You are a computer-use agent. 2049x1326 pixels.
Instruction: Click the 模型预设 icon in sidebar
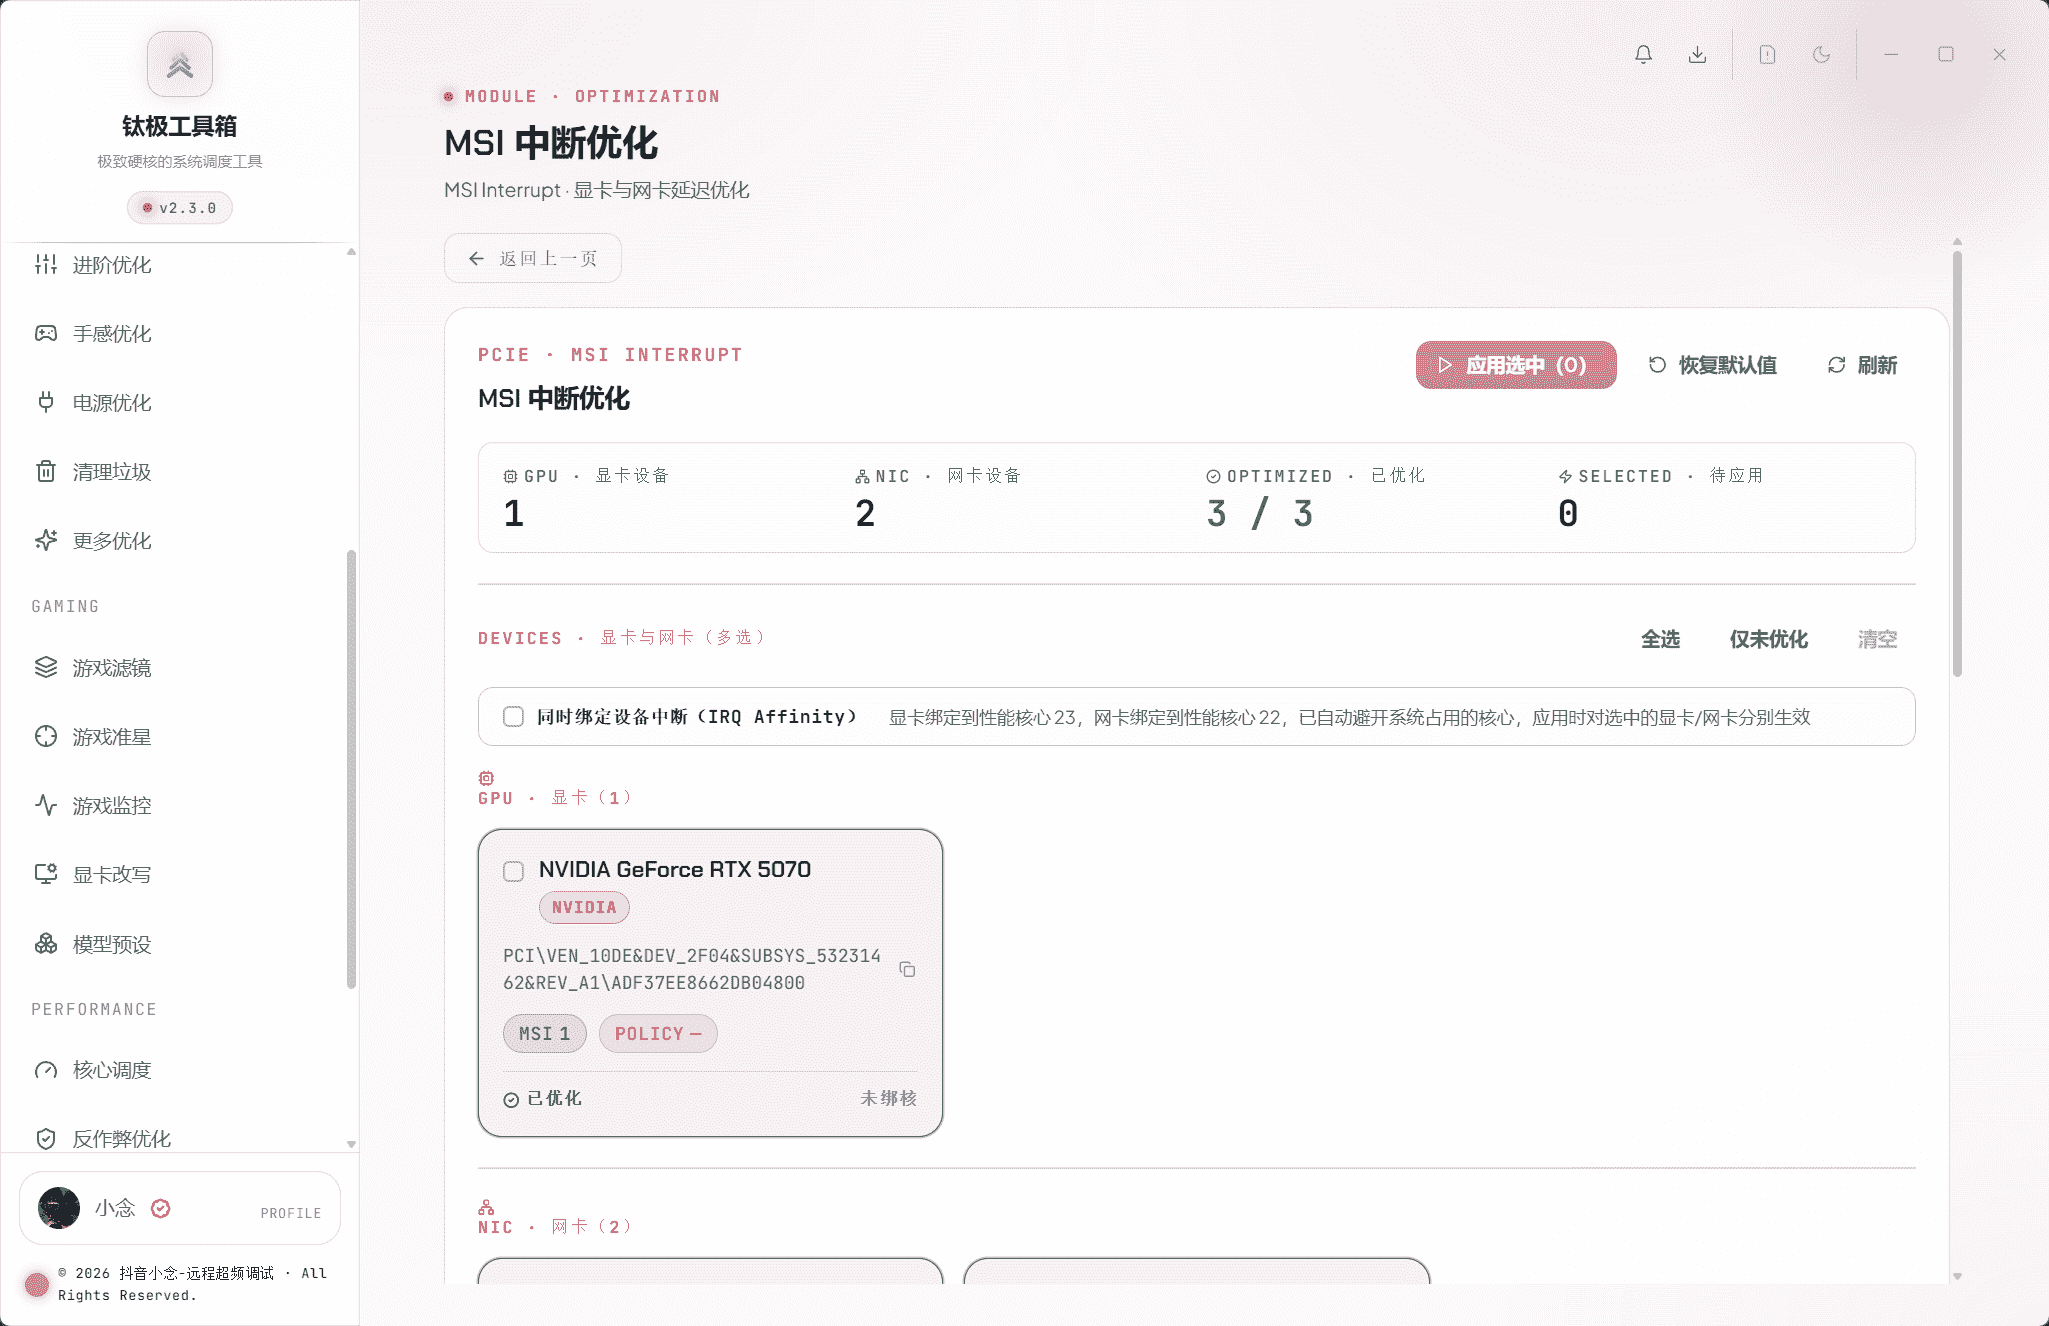point(46,945)
